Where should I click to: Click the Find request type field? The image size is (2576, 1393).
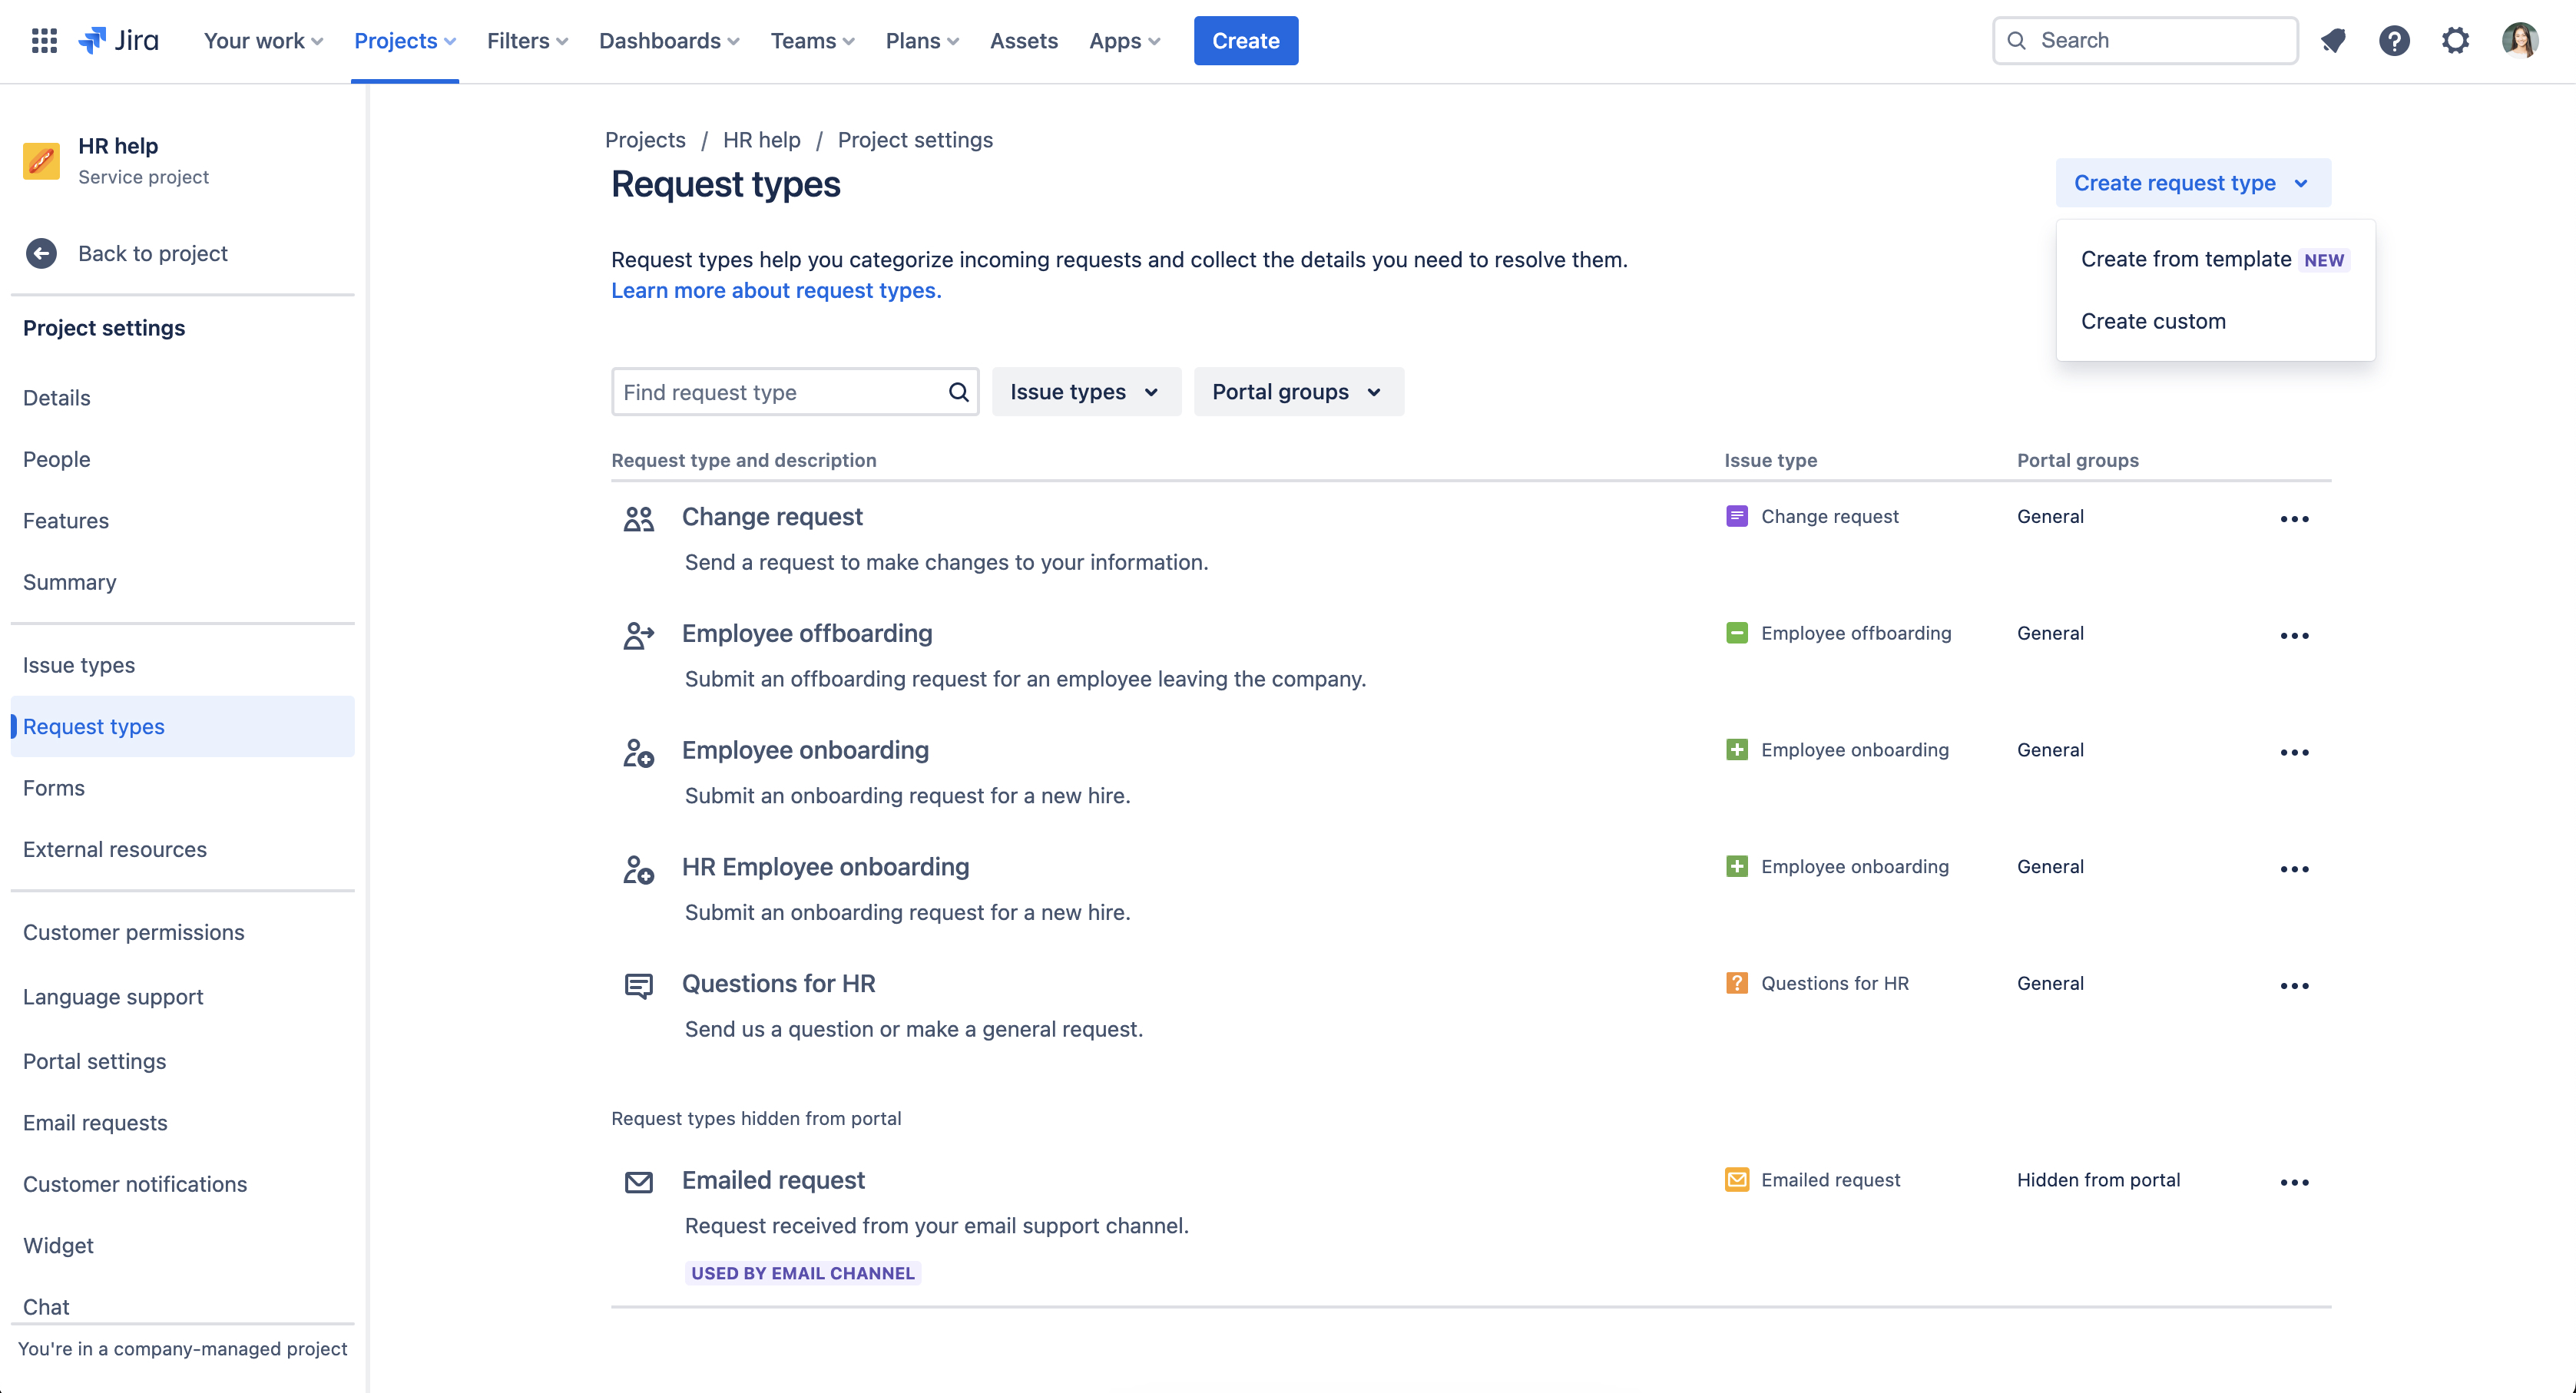pyautogui.click(x=780, y=392)
